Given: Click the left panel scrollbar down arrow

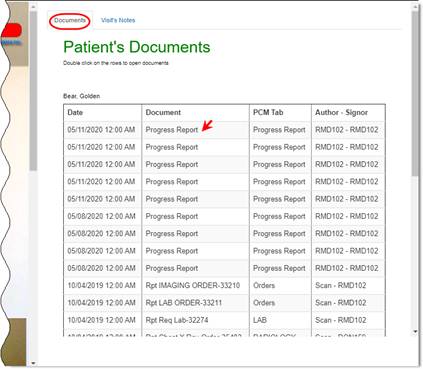Looking at the screenshot, I should 33,363.
